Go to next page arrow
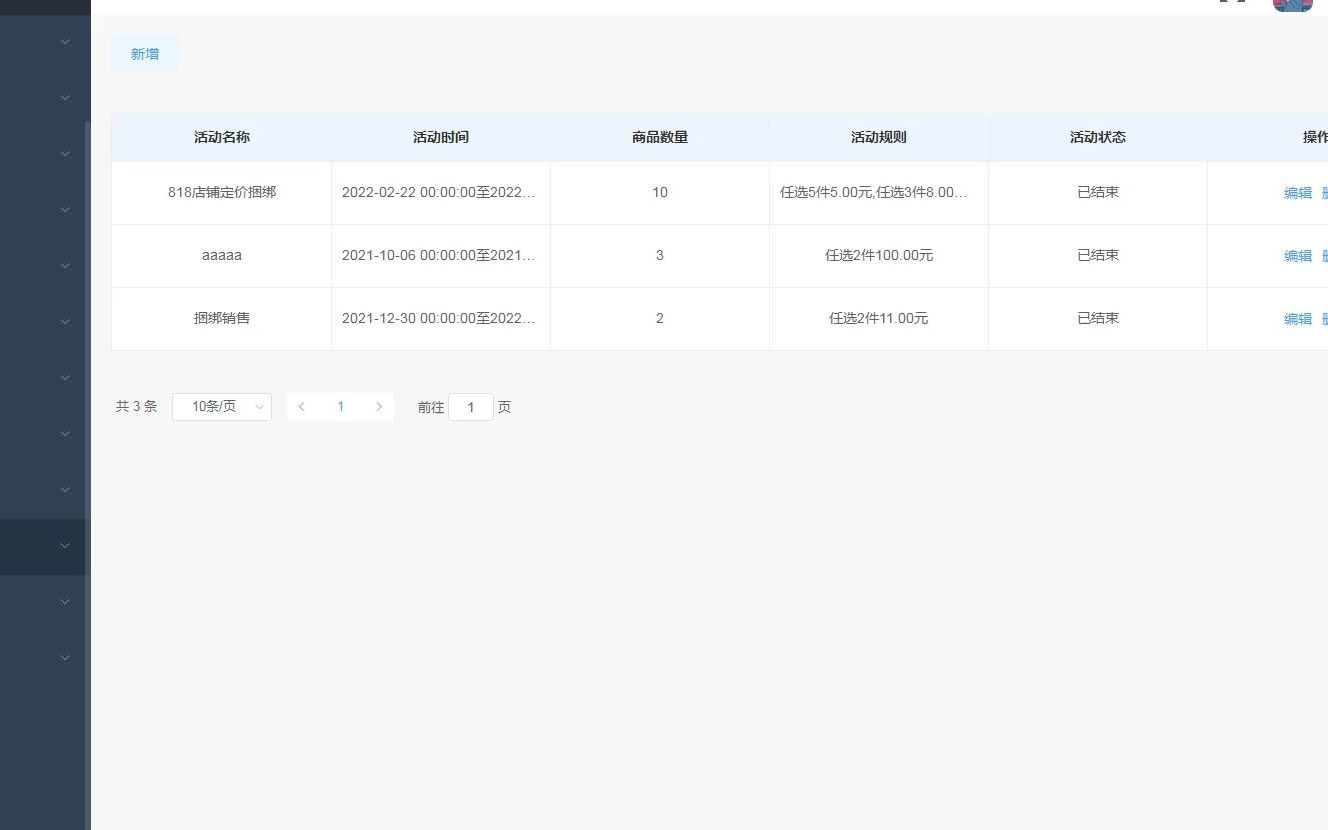The height and width of the screenshot is (830, 1328). (379, 407)
